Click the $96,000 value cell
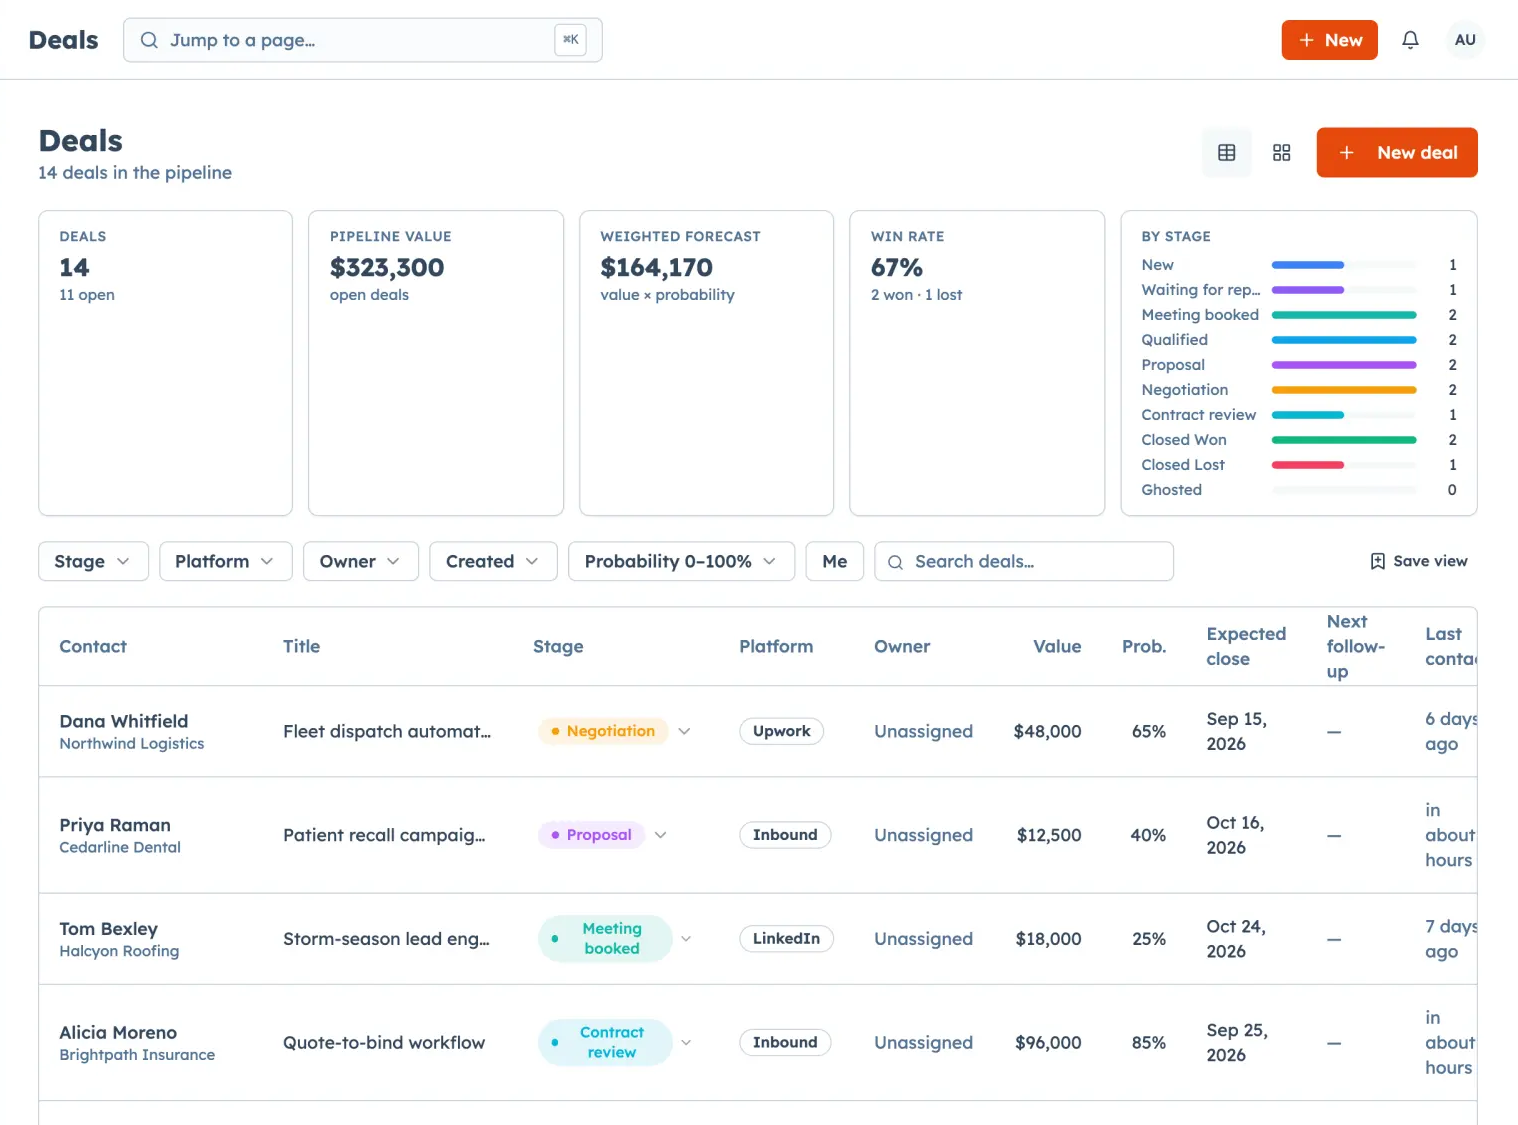 click(1048, 1042)
